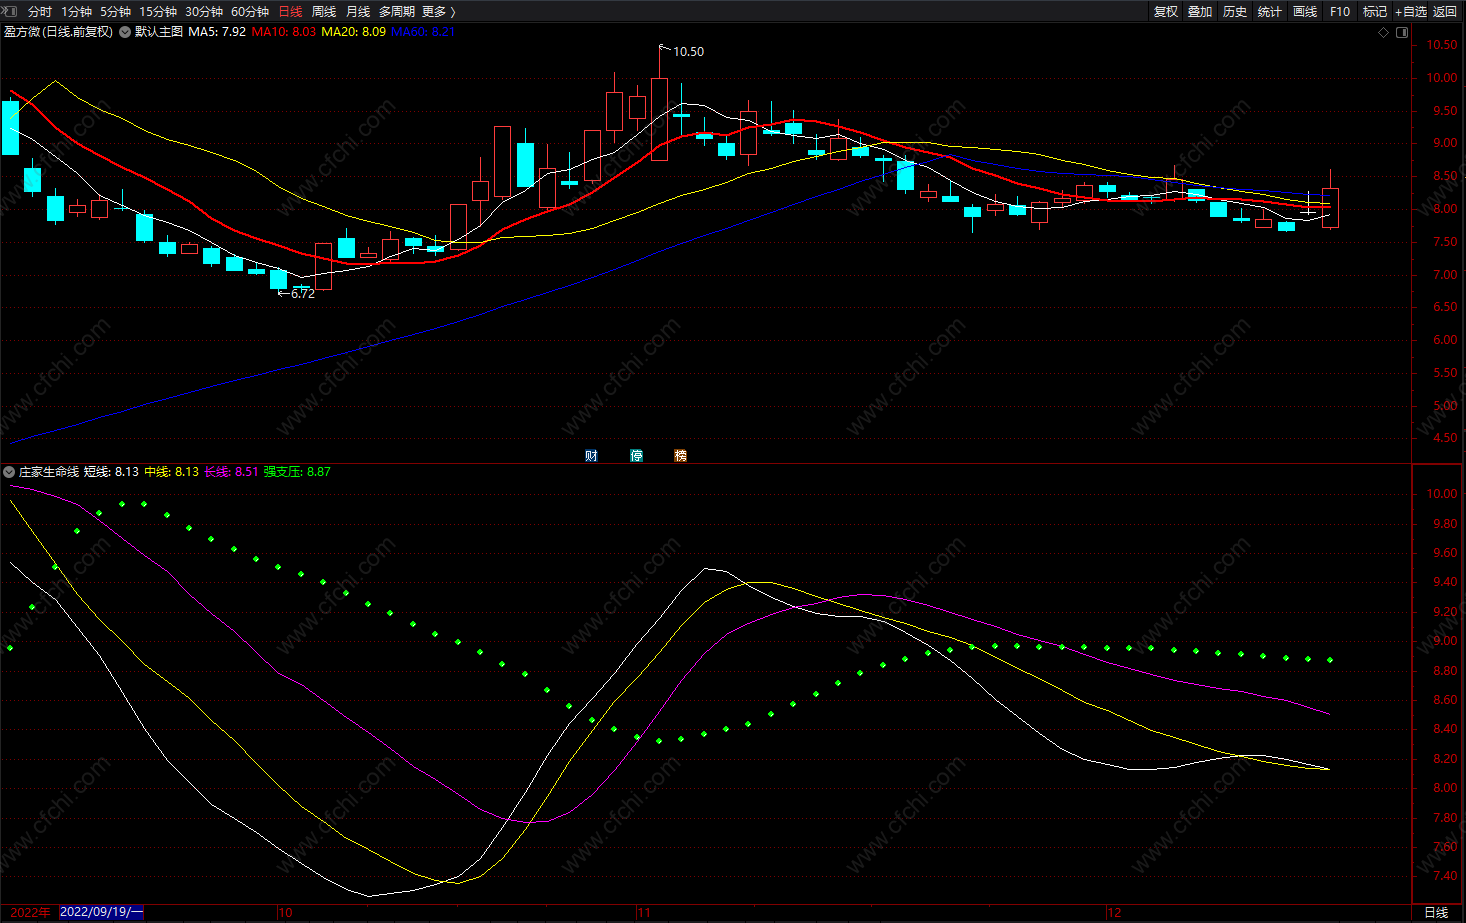
Task: Click the 财 financial event marker
Action: tap(591, 456)
